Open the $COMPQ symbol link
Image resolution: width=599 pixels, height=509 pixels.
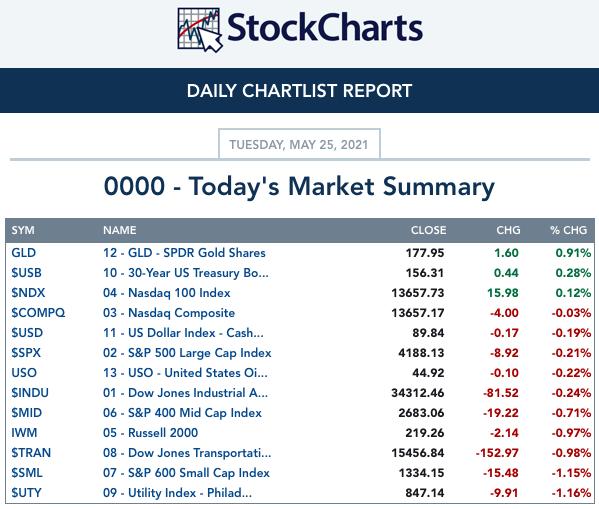(x=38, y=313)
